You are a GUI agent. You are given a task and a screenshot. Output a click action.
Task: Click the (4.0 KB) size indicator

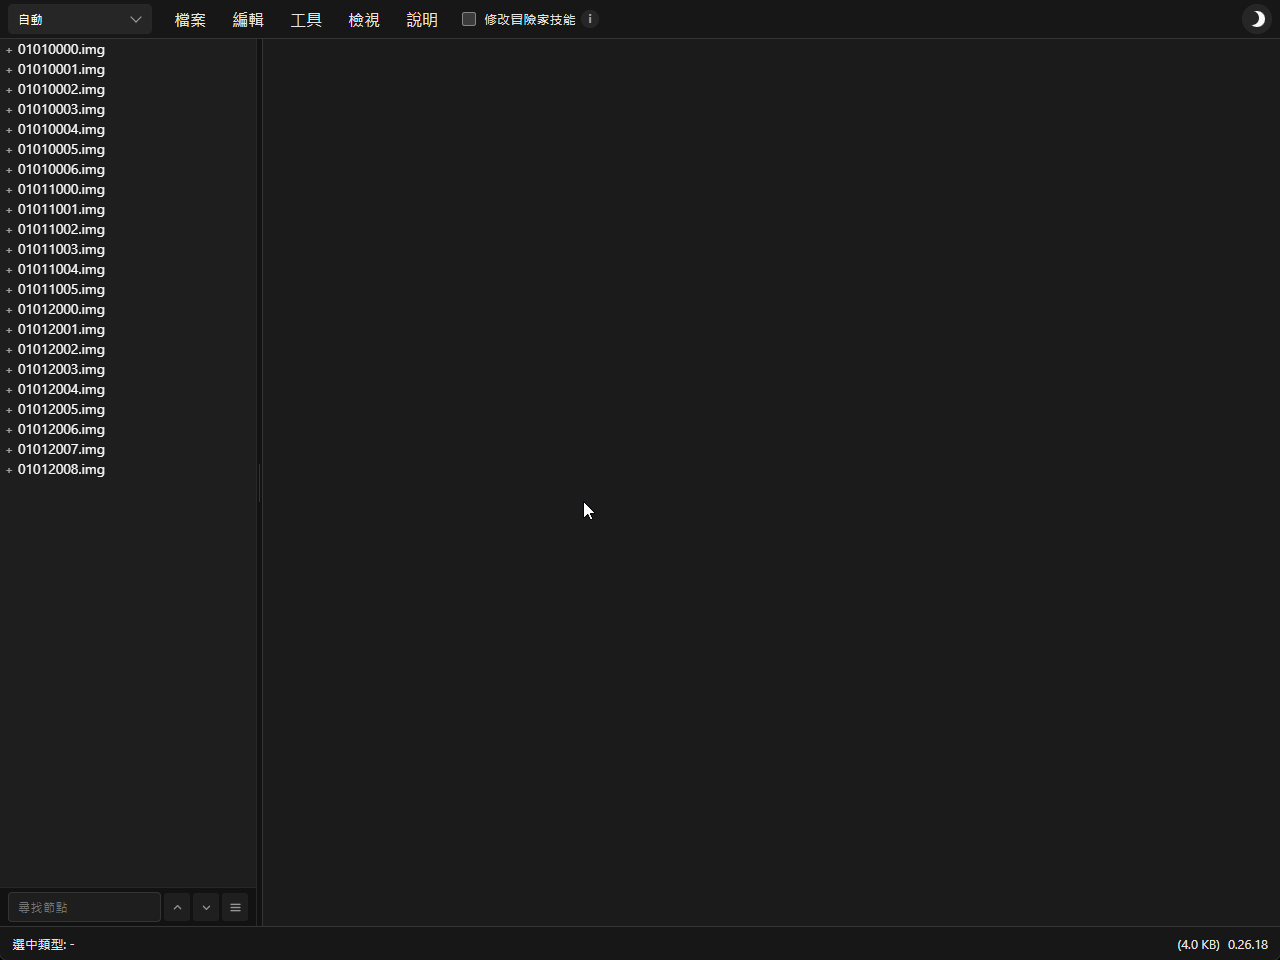point(1198,944)
